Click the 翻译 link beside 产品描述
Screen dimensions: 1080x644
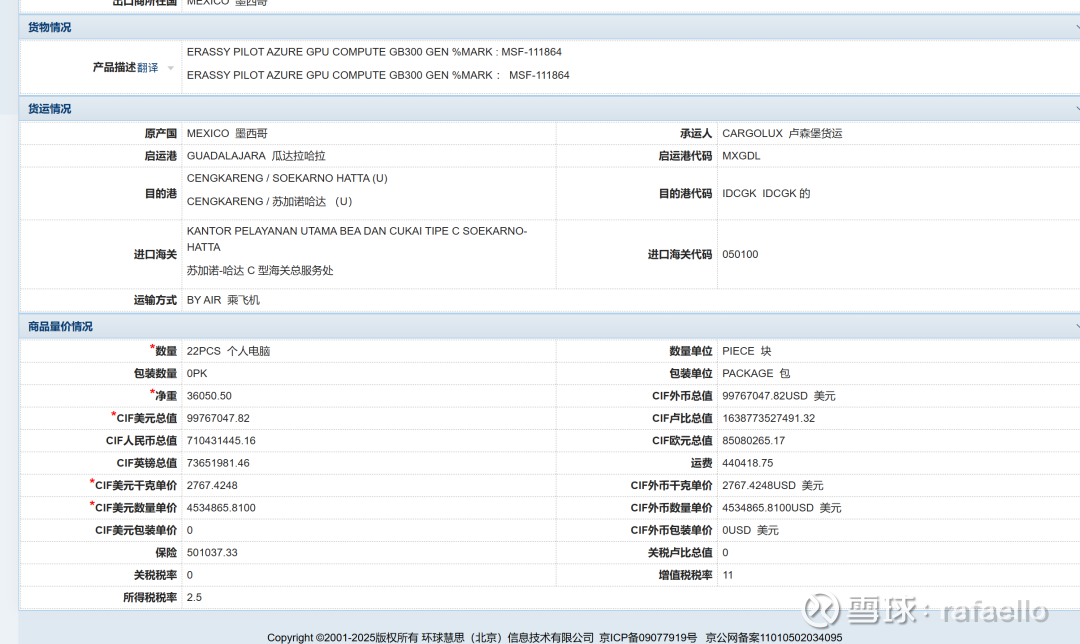147,67
